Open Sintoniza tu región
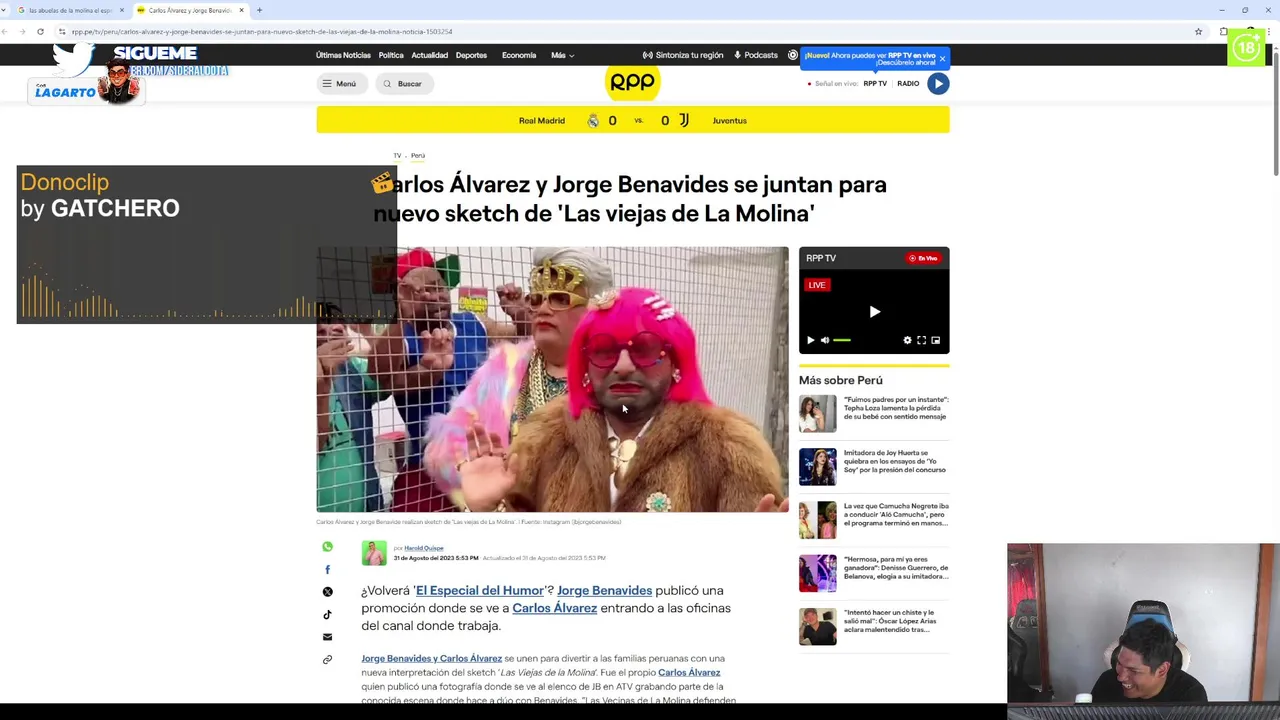The width and height of the screenshot is (1280, 720). (x=683, y=55)
